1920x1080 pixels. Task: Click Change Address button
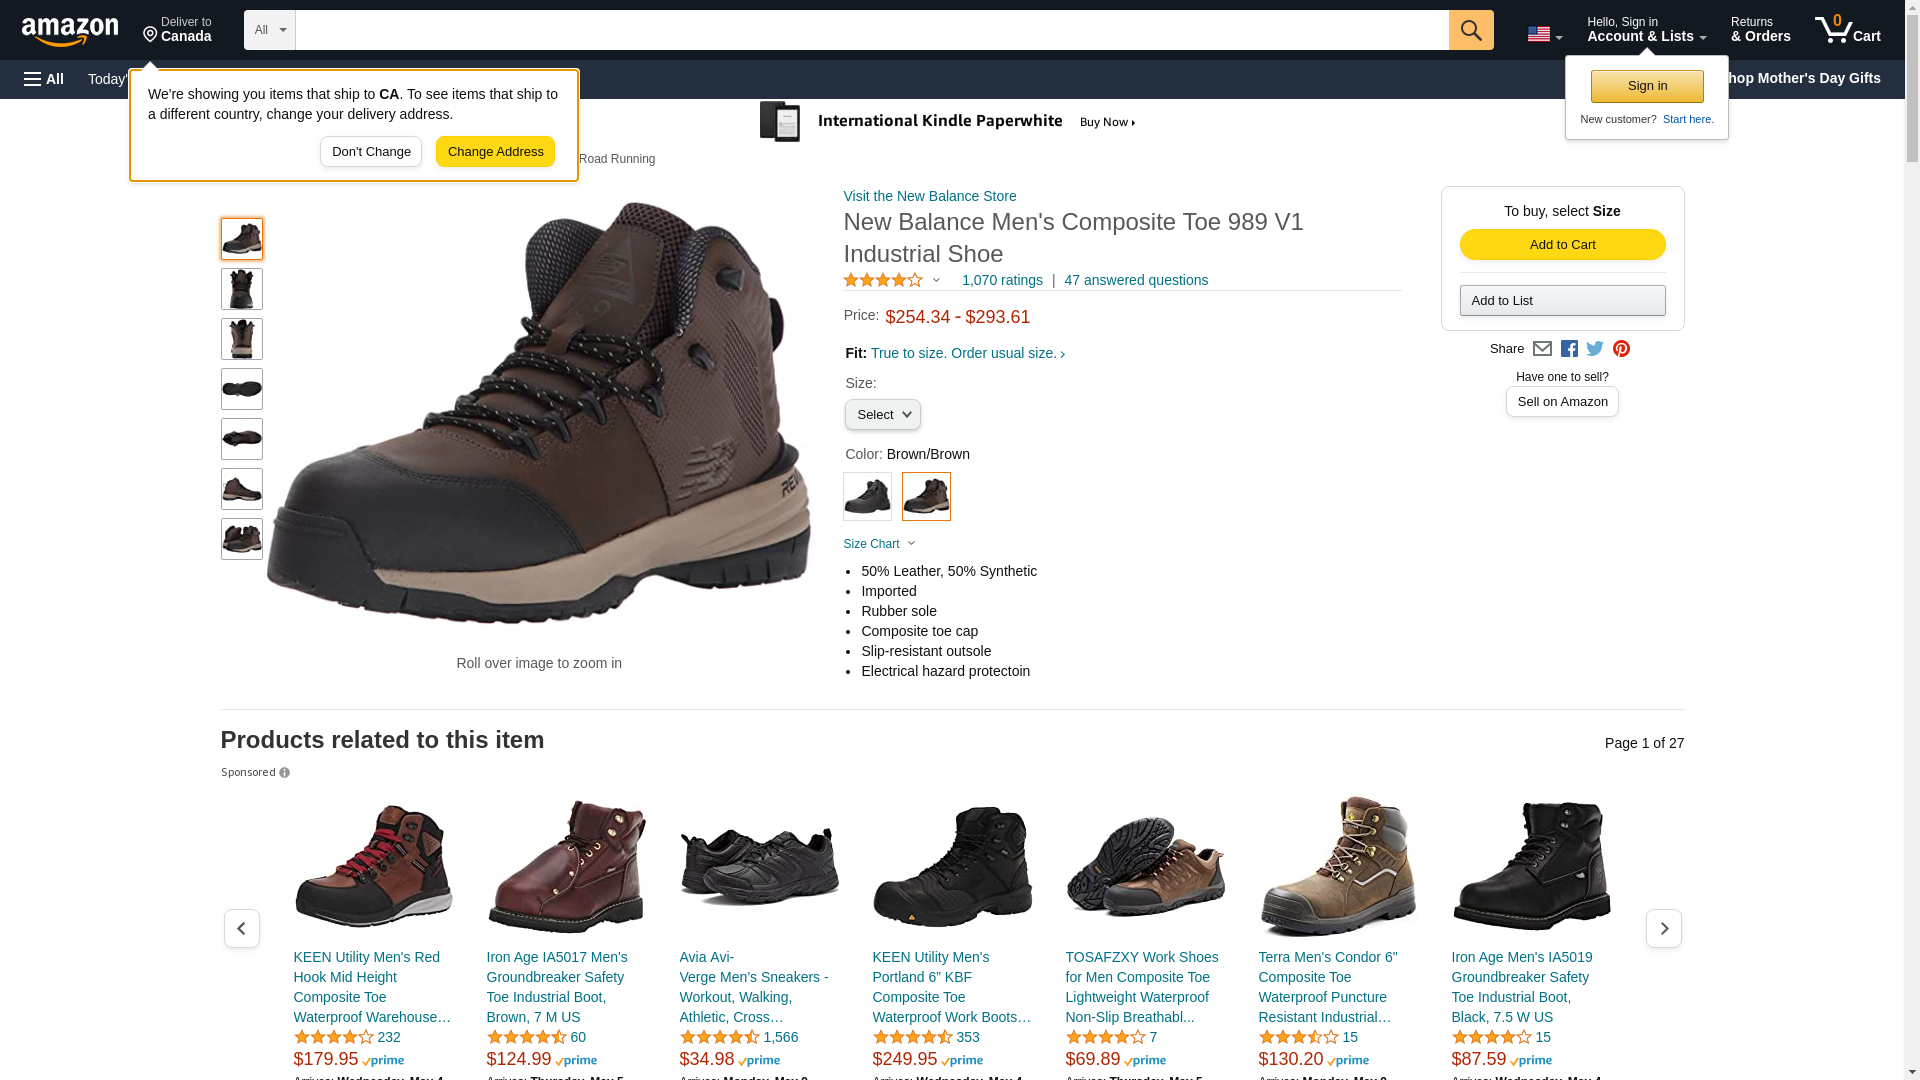click(x=495, y=152)
